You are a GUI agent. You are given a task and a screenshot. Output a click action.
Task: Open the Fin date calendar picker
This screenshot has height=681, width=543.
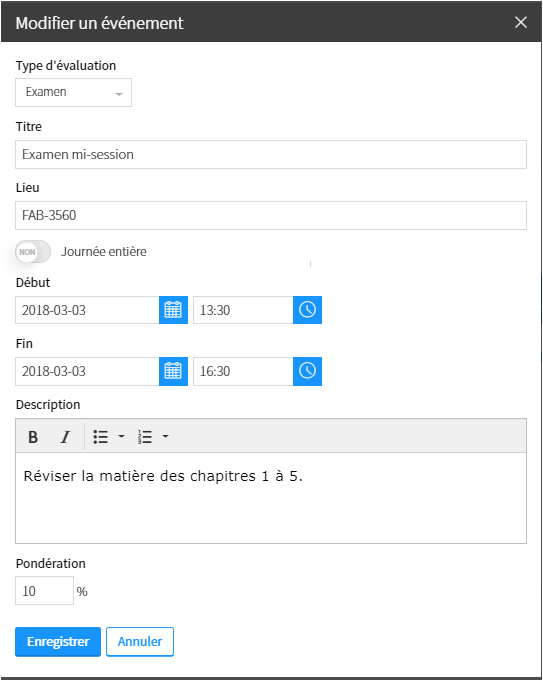pos(173,371)
